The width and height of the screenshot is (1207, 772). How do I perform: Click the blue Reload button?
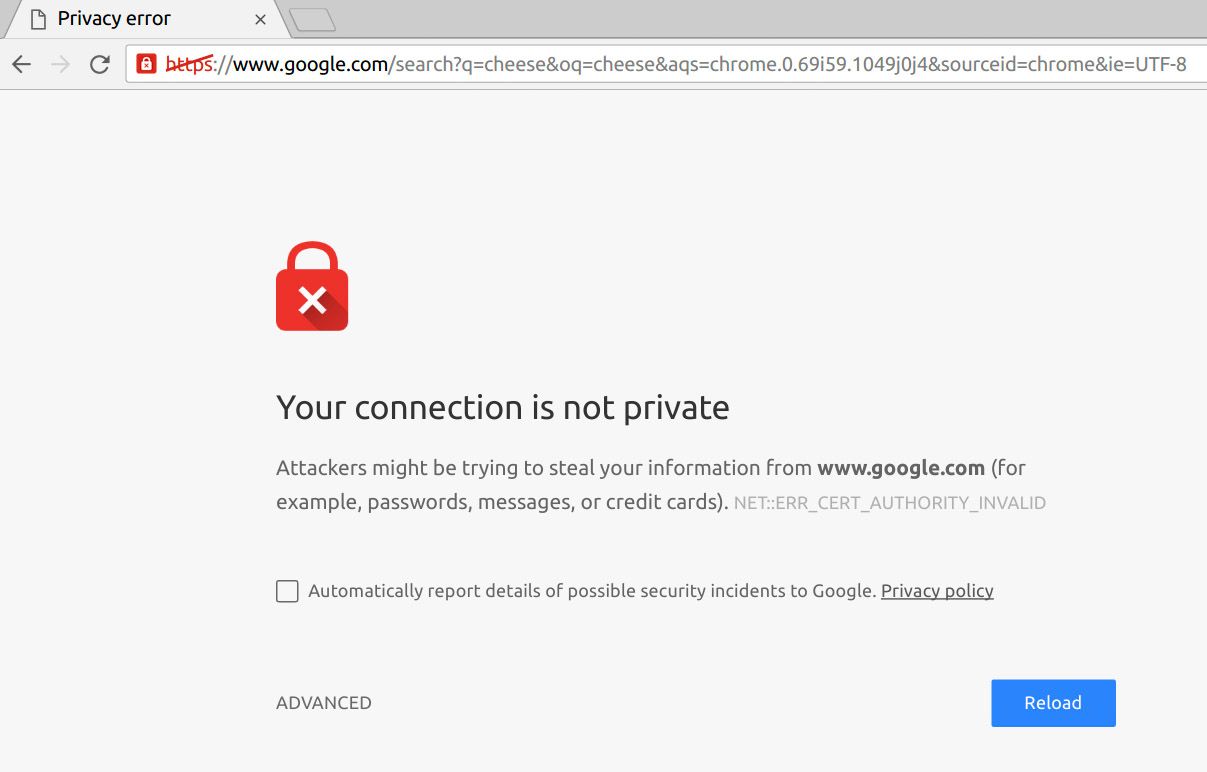tap(1053, 703)
